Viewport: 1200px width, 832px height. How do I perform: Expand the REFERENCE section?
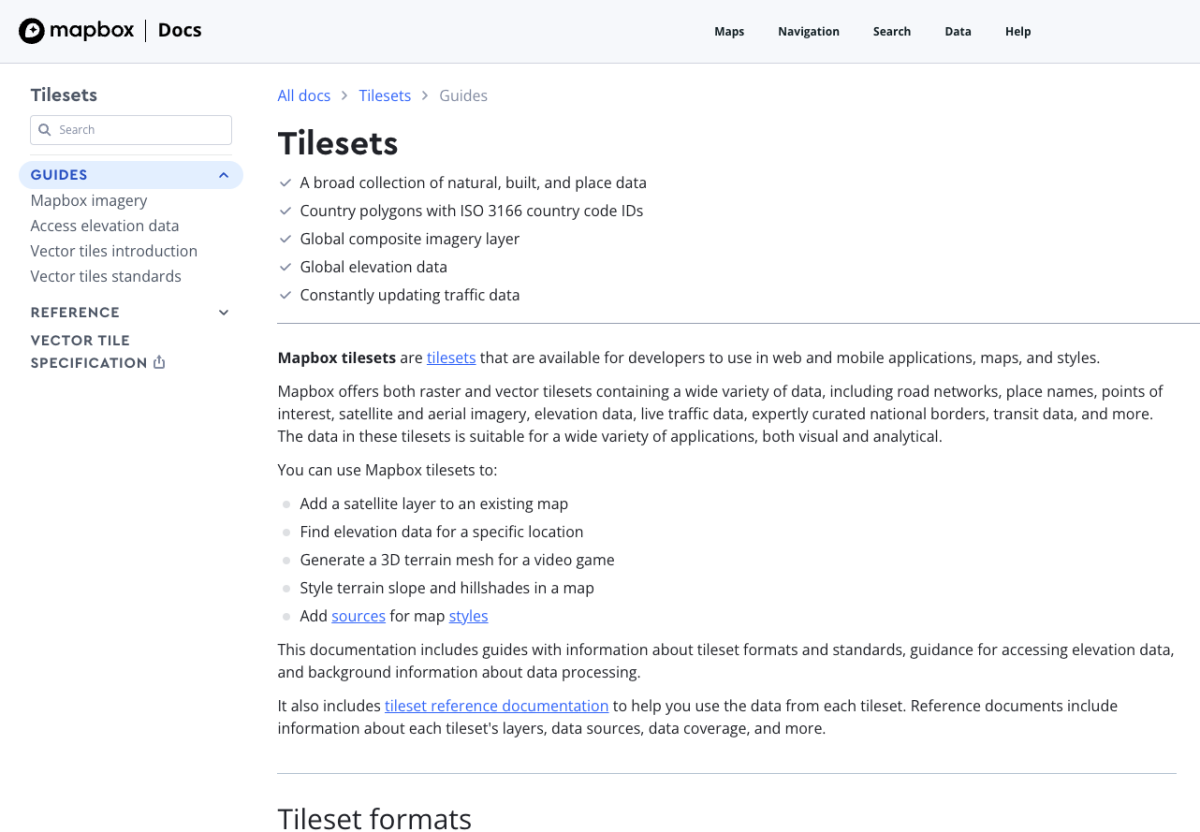(223, 312)
